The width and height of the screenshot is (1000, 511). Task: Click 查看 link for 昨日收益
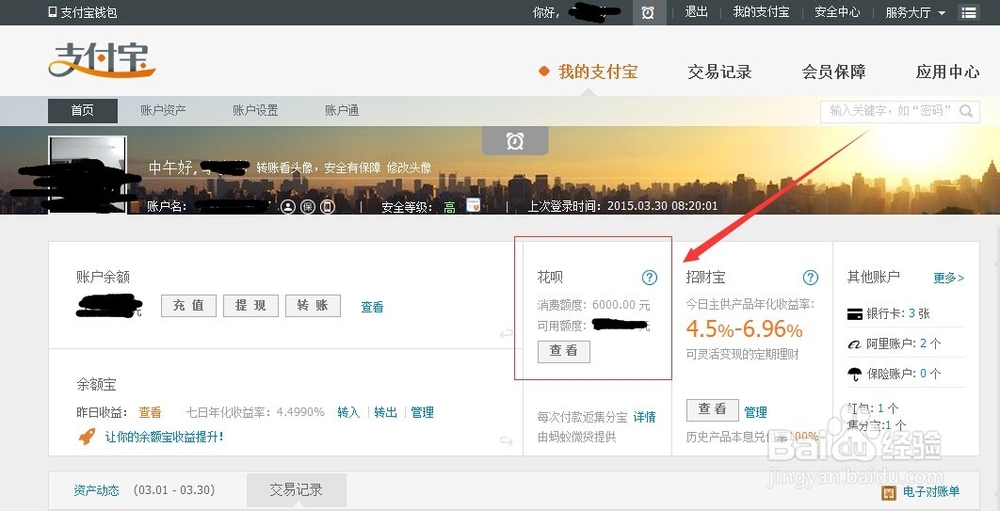(150, 412)
